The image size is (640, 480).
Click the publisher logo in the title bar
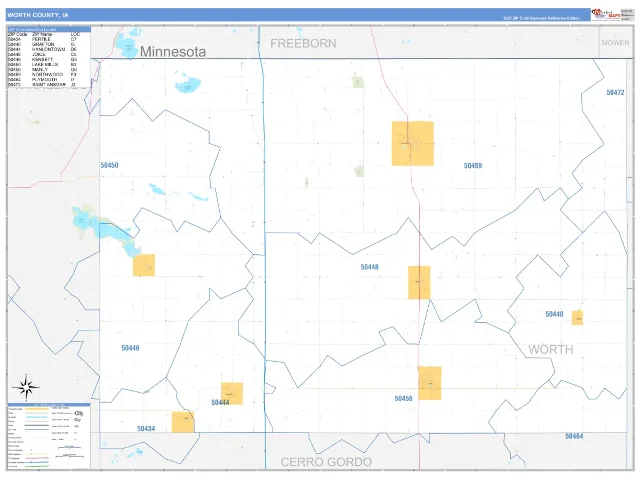[x=606, y=15]
